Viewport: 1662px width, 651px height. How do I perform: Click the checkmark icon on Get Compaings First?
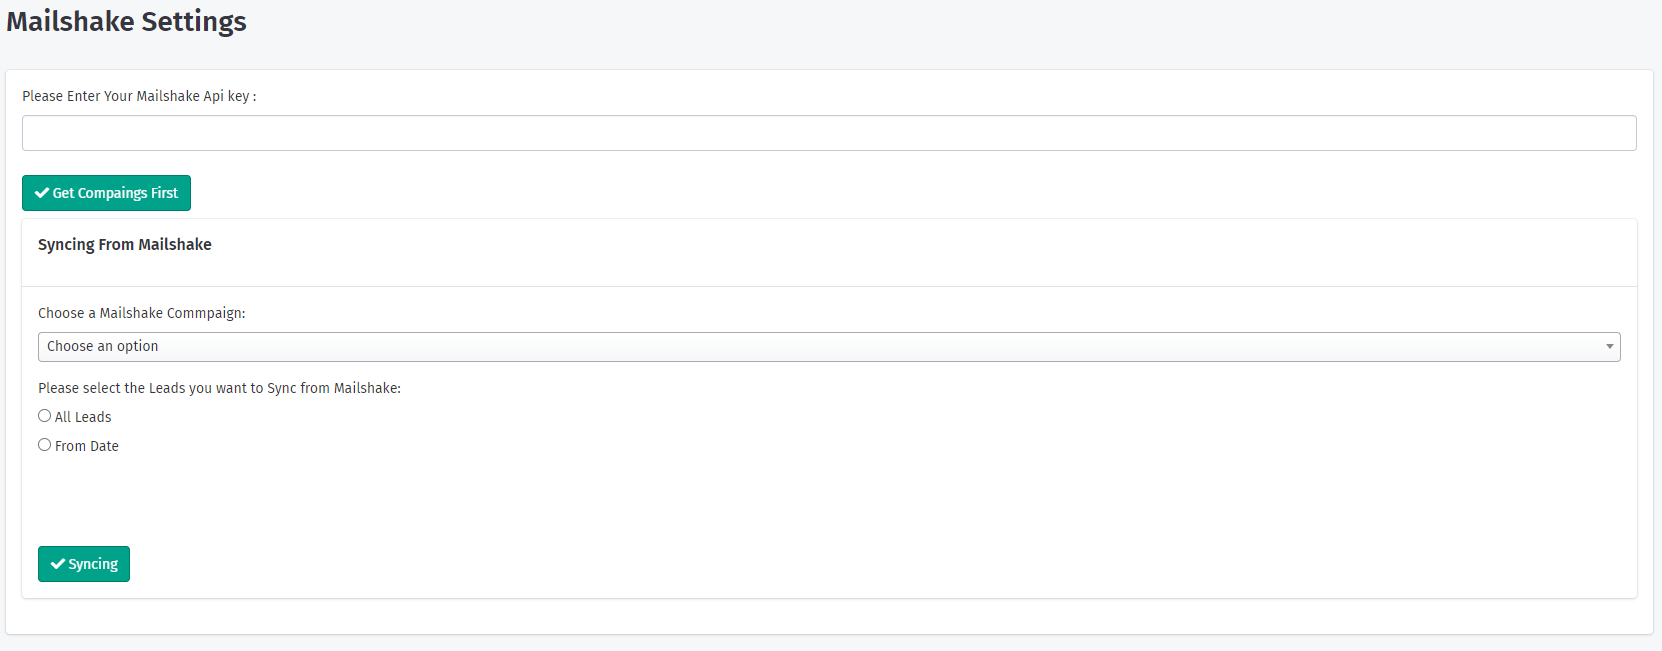click(42, 193)
